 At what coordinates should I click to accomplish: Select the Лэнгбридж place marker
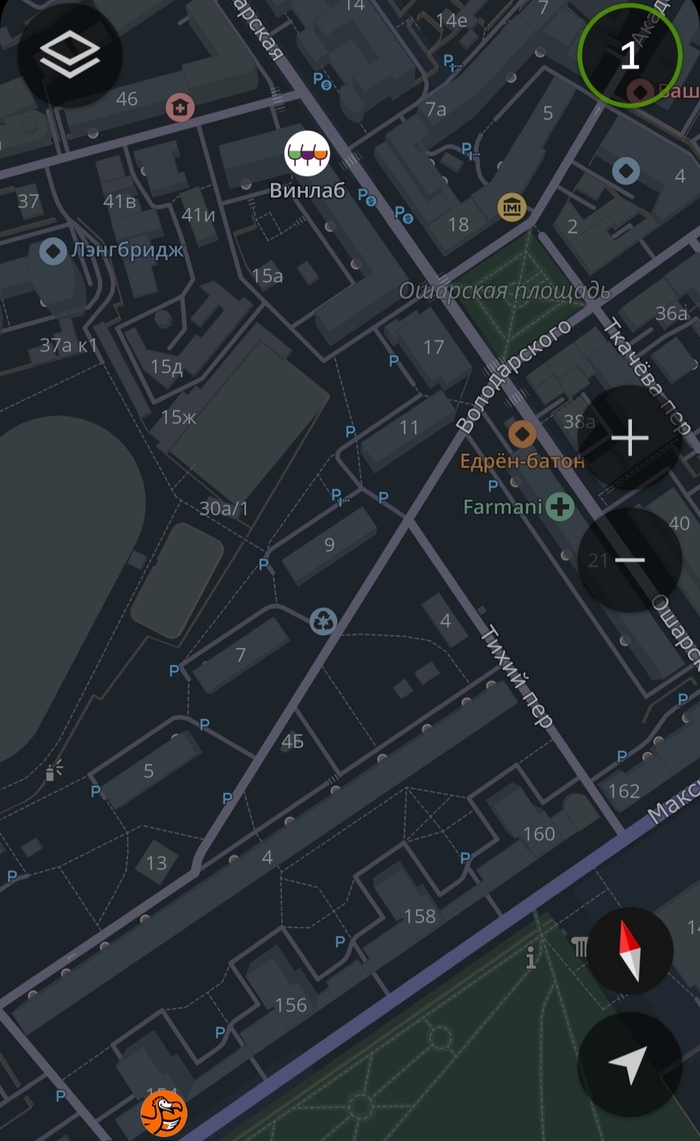tap(52, 251)
